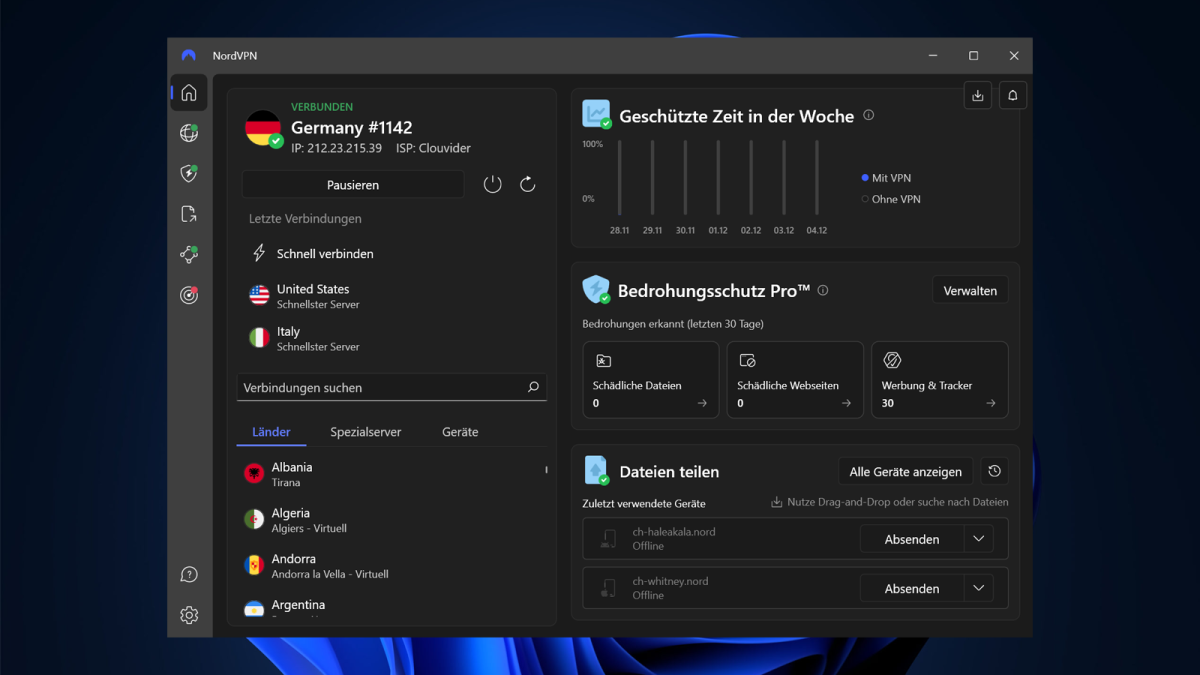This screenshot has width=1200, height=675.
Task: Open Bedrohungsschutz via the shield sidebar icon
Action: click(x=189, y=173)
